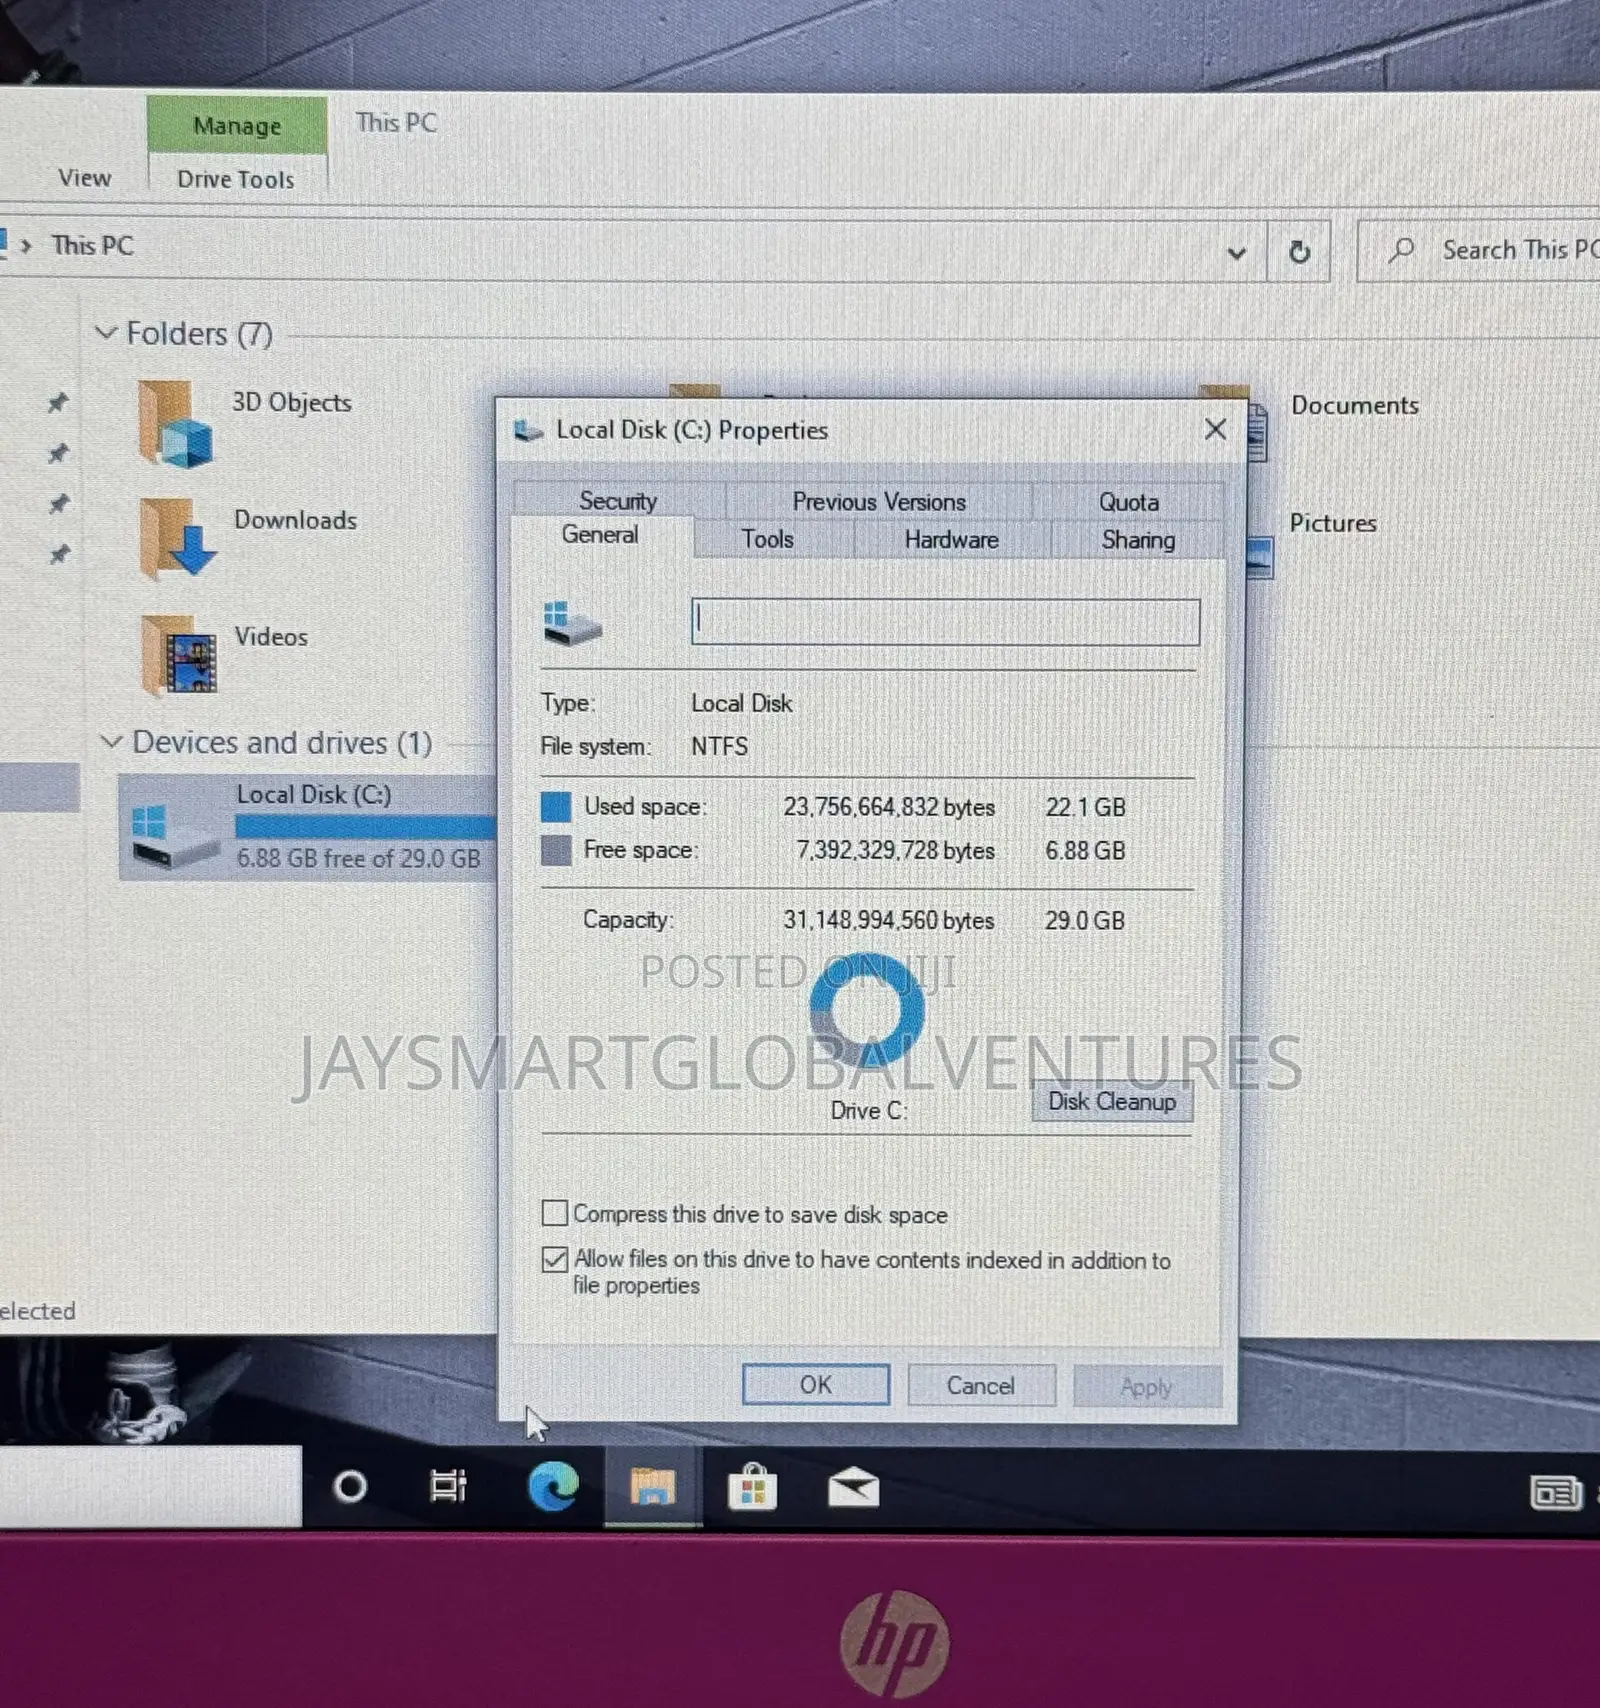Open the address bar history dropdown
1600x1708 pixels.
point(1236,253)
